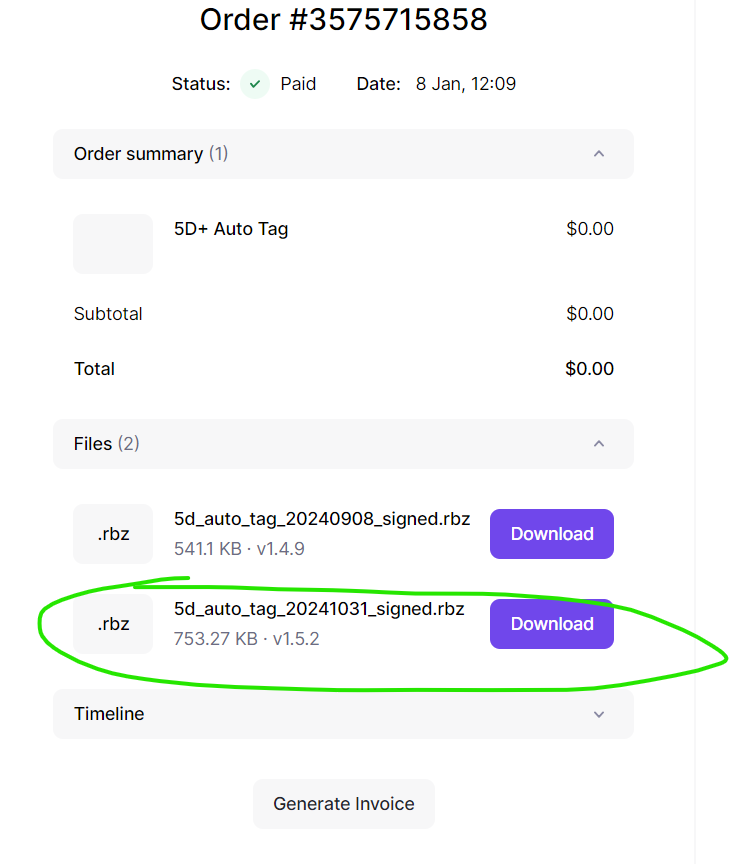Download the v1.4.9 signed file
Viewport: 731px width, 864px height.
(551, 534)
